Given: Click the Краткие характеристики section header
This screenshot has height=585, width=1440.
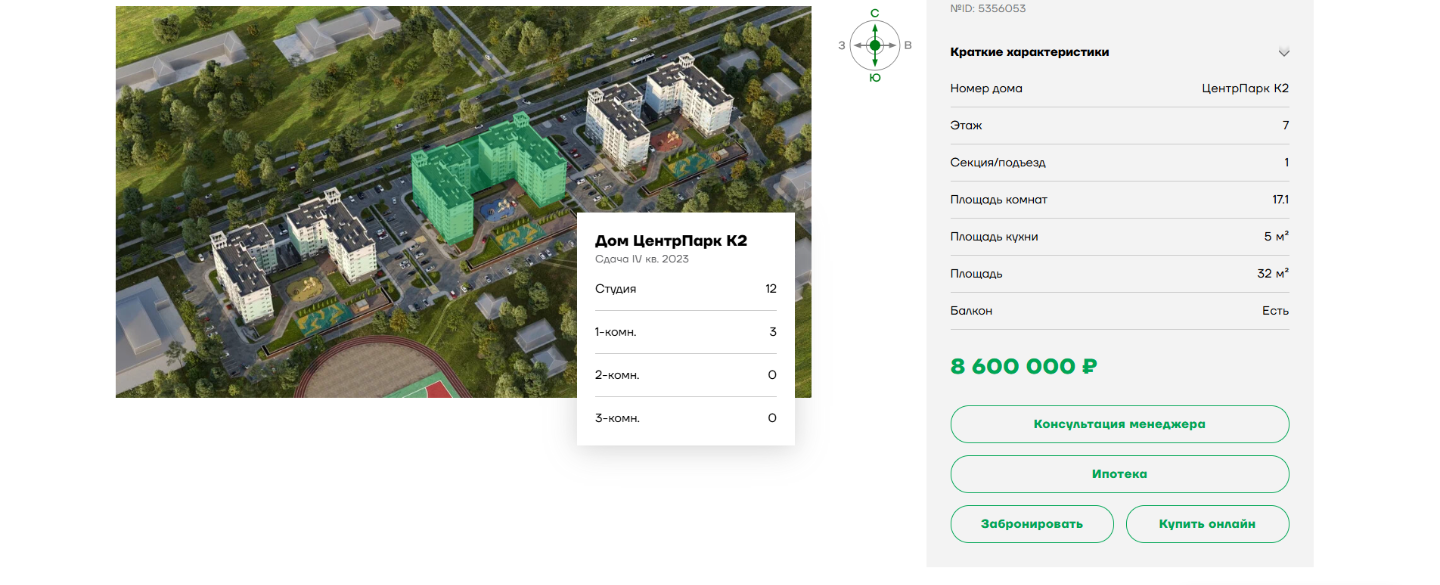Looking at the screenshot, I should click(x=1029, y=52).
